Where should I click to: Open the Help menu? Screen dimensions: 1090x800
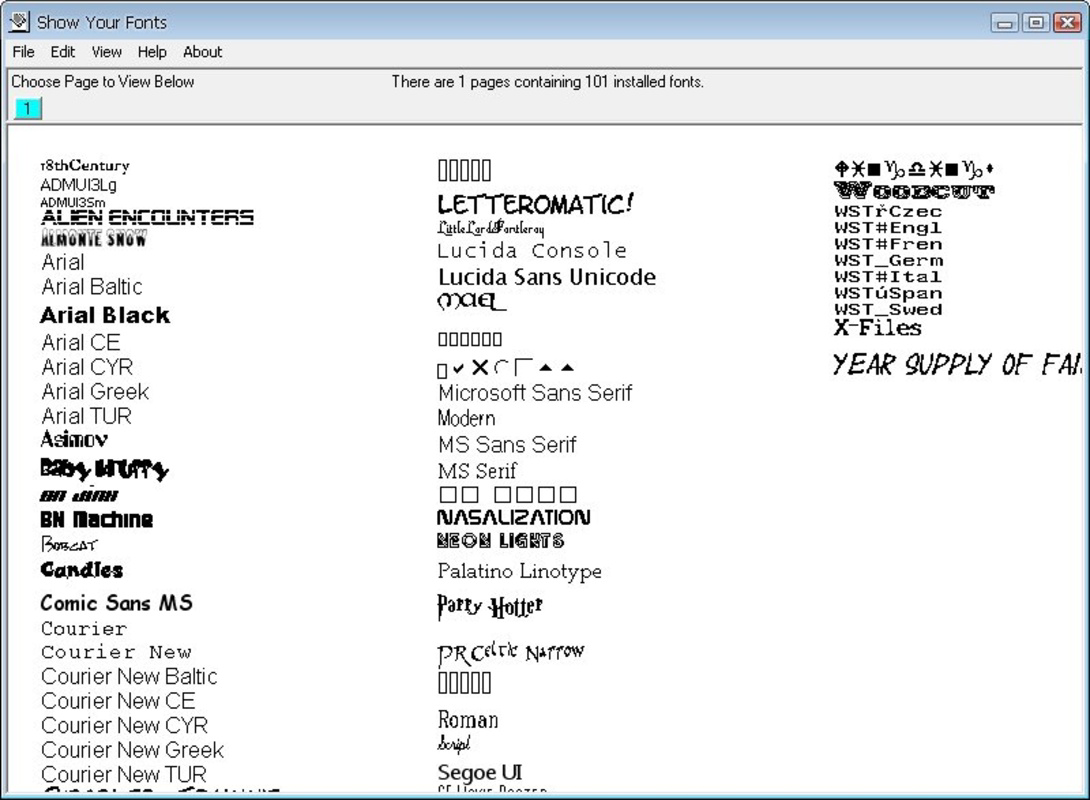click(x=152, y=52)
